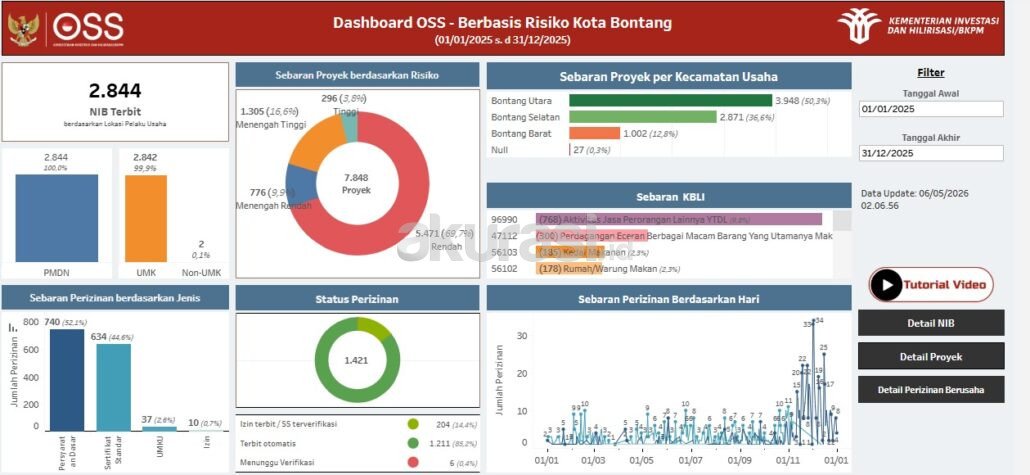Image resolution: width=1030 pixels, height=475 pixels.
Task: Click the Filter heading
Action: [931, 73]
